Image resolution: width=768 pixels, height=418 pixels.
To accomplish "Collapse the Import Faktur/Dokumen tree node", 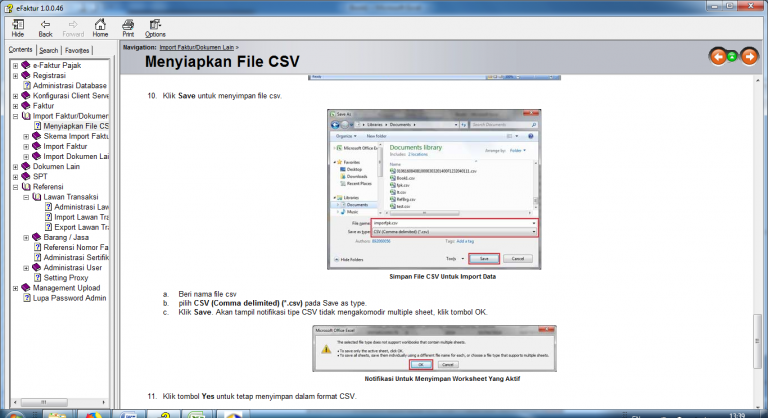I will tap(15, 116).
